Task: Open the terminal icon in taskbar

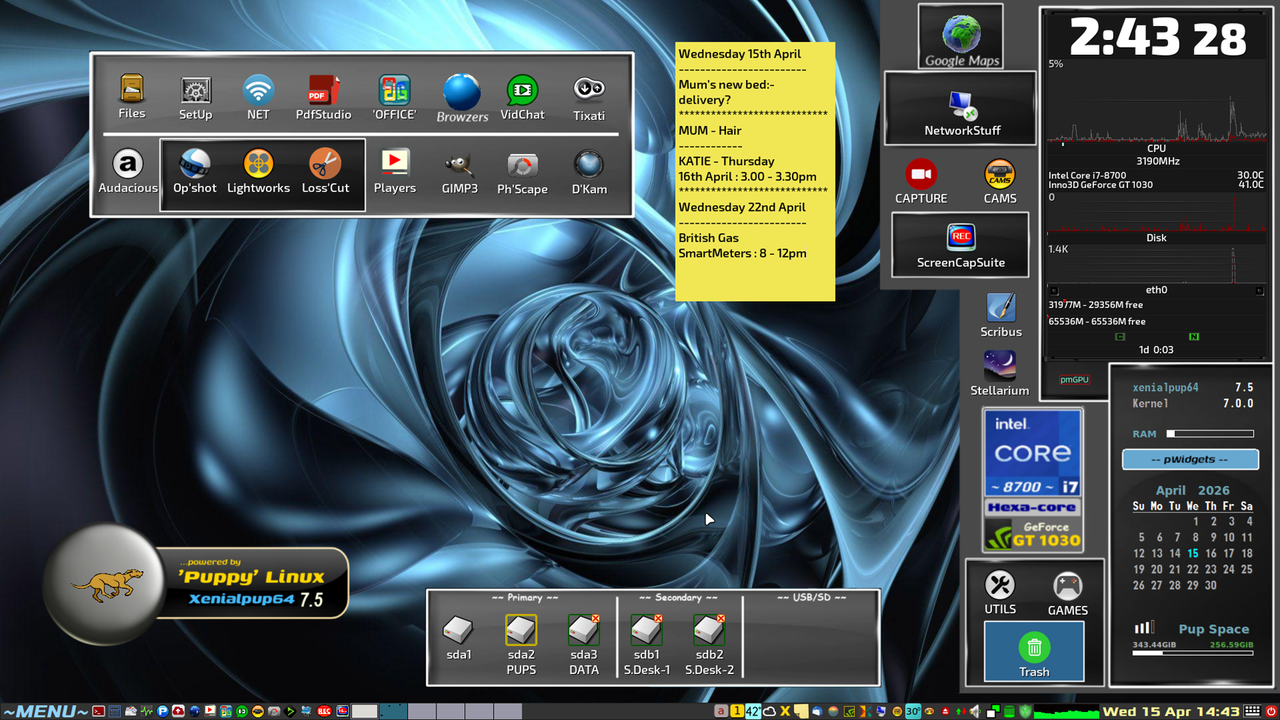Action: click(x=98, y=711)
